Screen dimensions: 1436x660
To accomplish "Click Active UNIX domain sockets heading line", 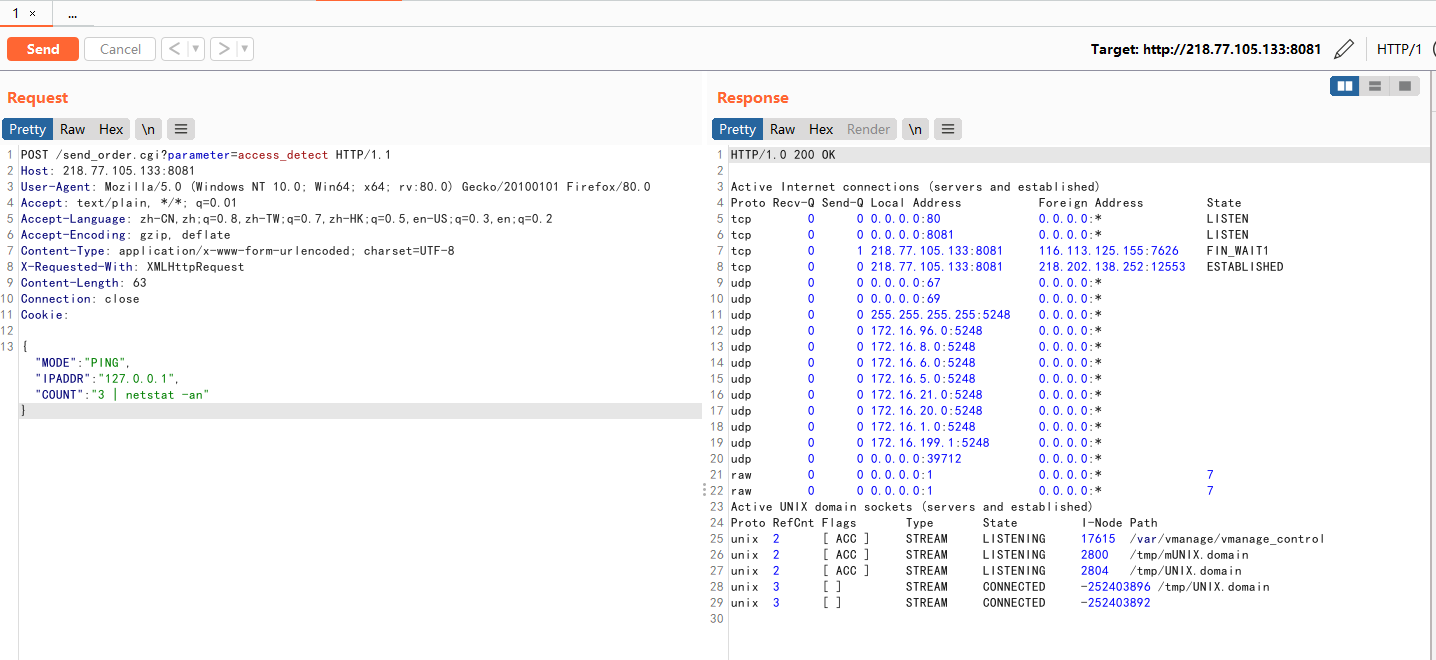I will click(x=912, y=507).
